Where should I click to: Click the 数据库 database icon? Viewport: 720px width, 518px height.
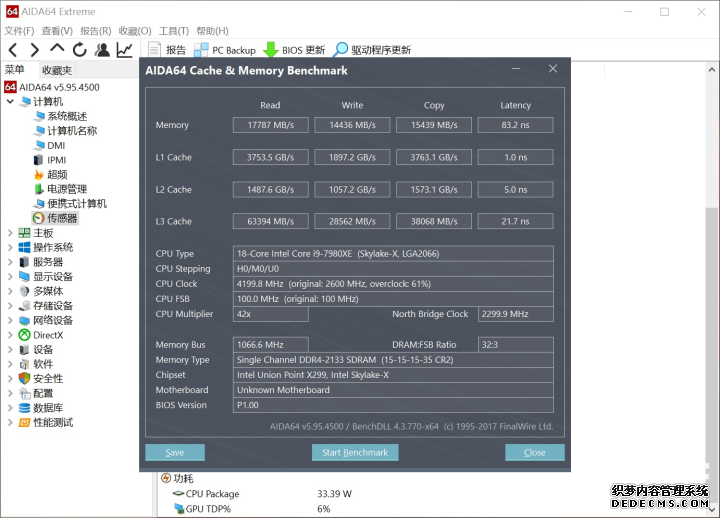click(24, 408)
